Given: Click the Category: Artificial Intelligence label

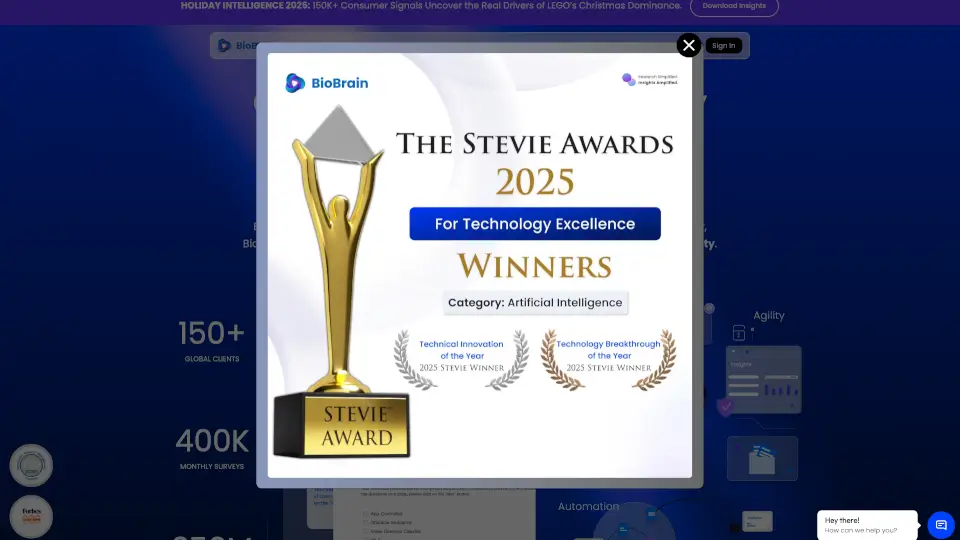Looking at the screenshot, I should 536,302.
